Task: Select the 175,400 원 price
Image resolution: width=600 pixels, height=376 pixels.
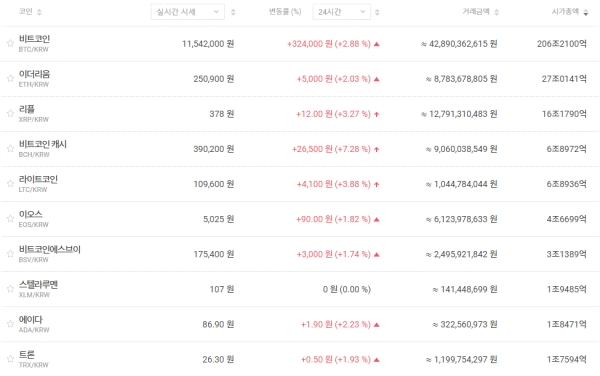Action: [214, 254]
